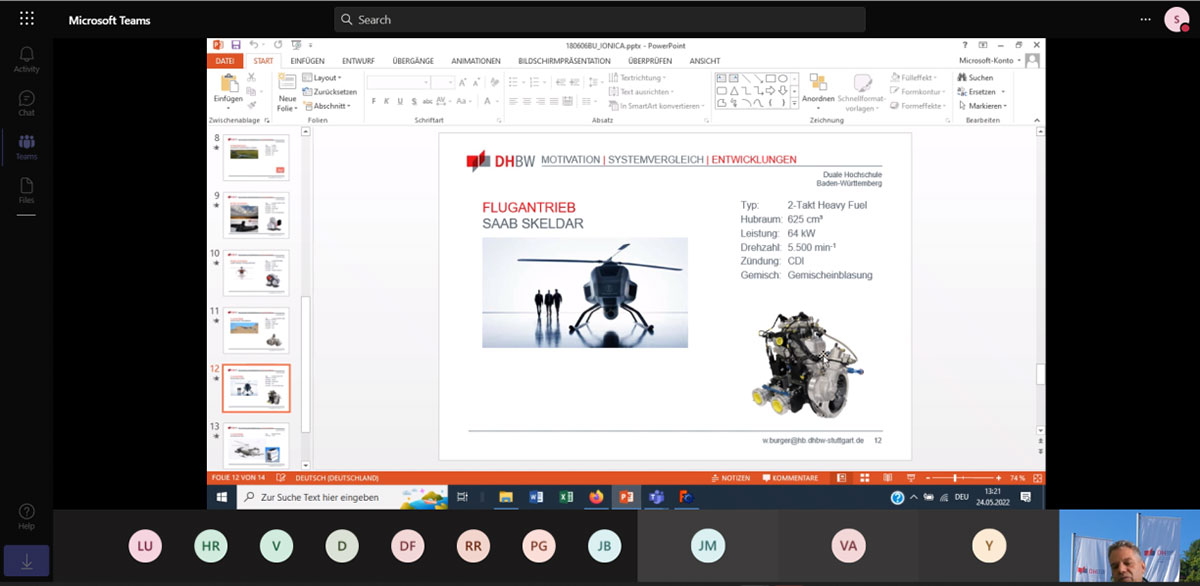Click the Schnellformatvorlagen quick styles icon
This screenshot has height=586, width=1200.
point(861,82)
